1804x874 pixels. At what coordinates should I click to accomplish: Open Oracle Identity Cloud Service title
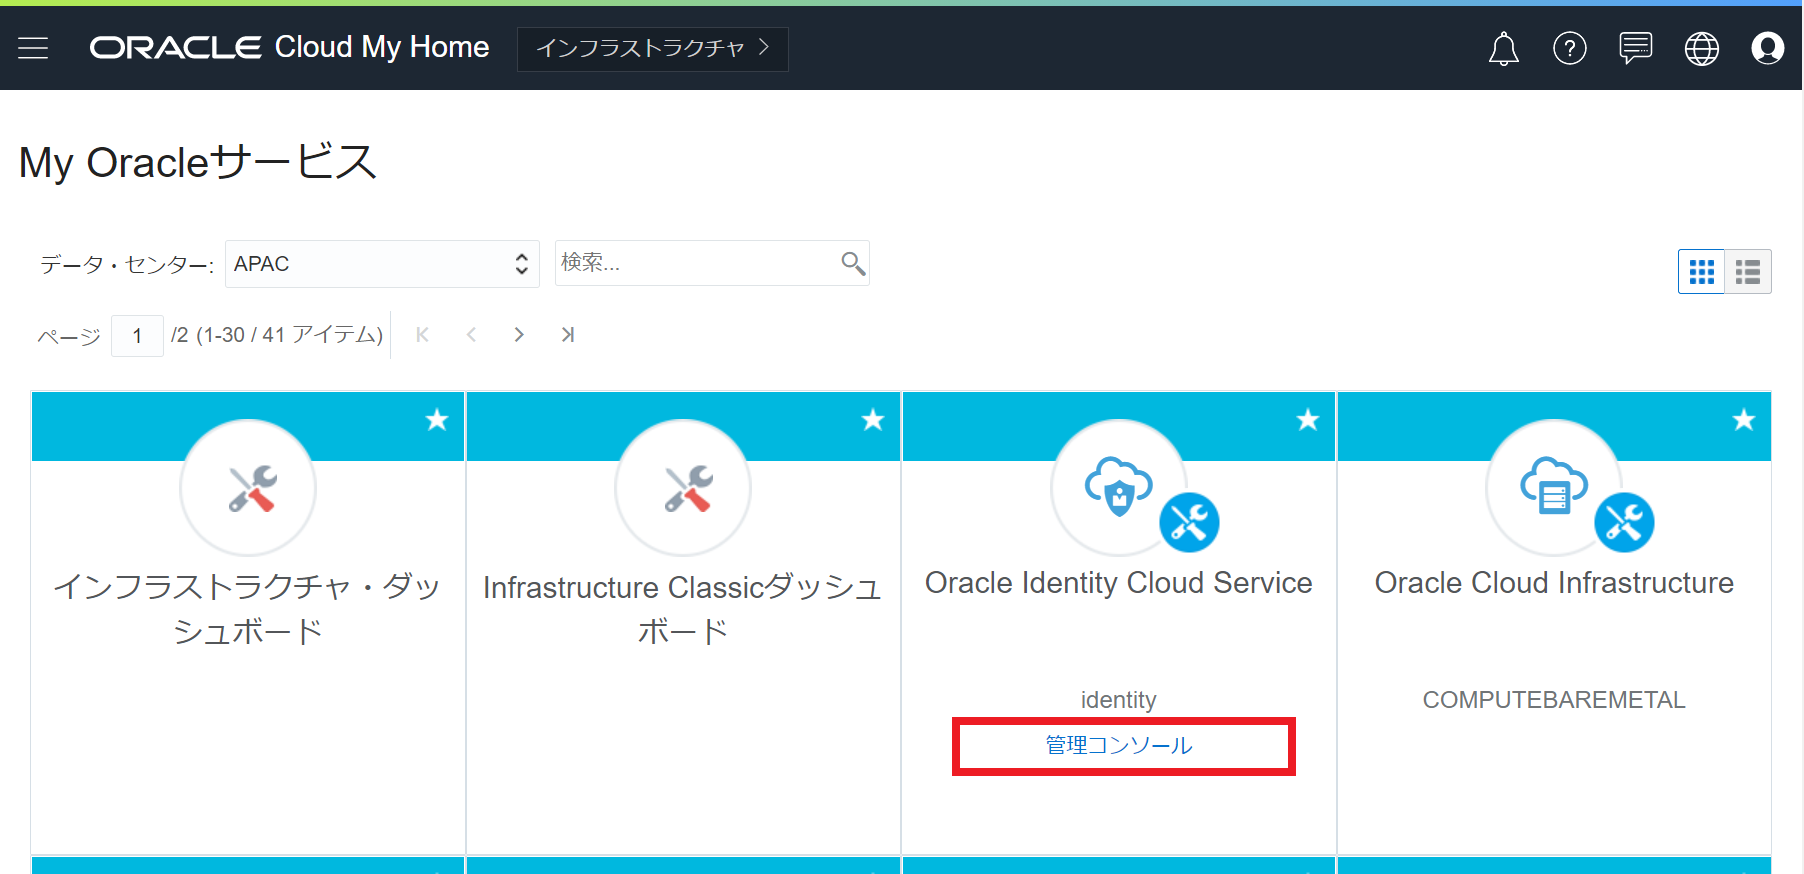point(1119,583)
